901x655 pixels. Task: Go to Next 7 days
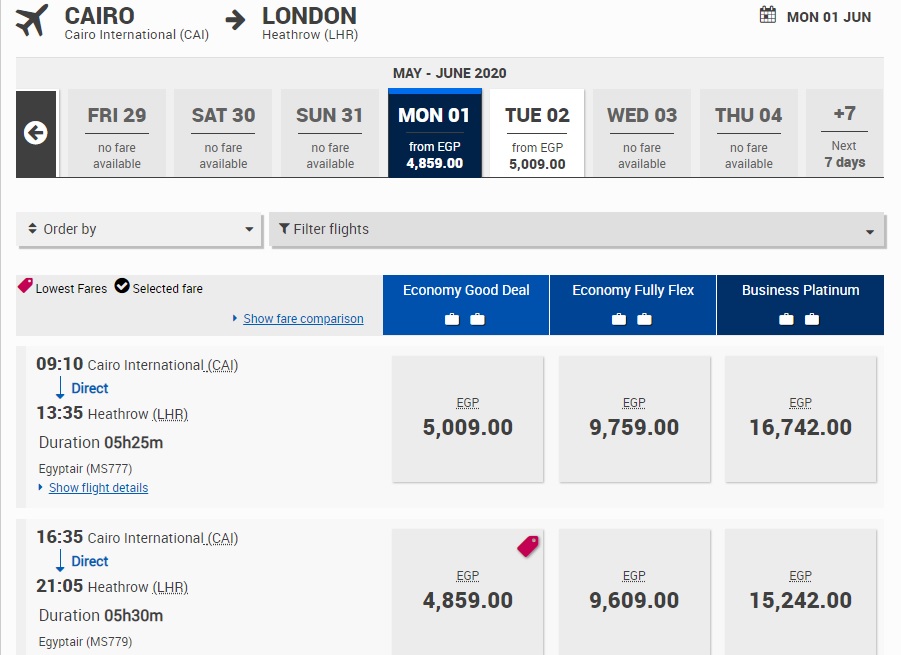coord(844,133)
